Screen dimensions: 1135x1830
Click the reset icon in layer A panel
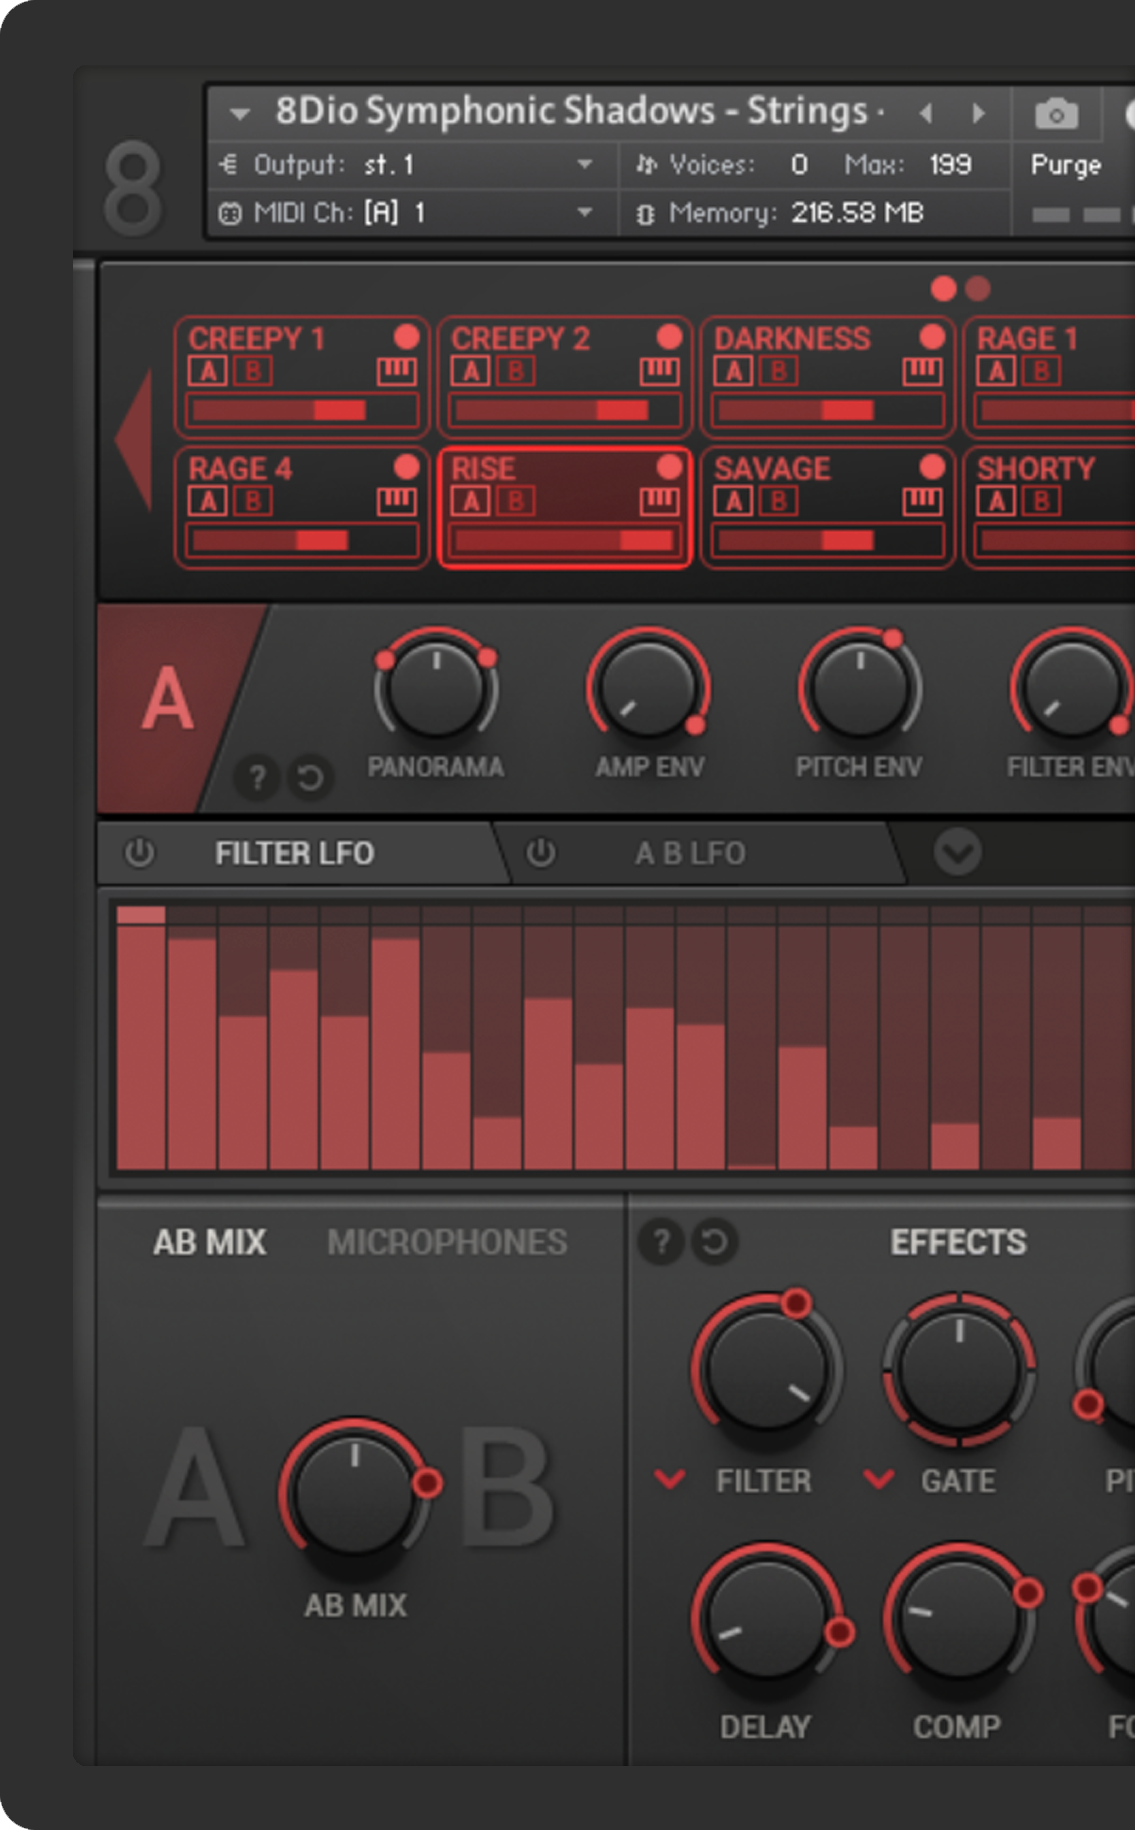[x=310, y=777]
